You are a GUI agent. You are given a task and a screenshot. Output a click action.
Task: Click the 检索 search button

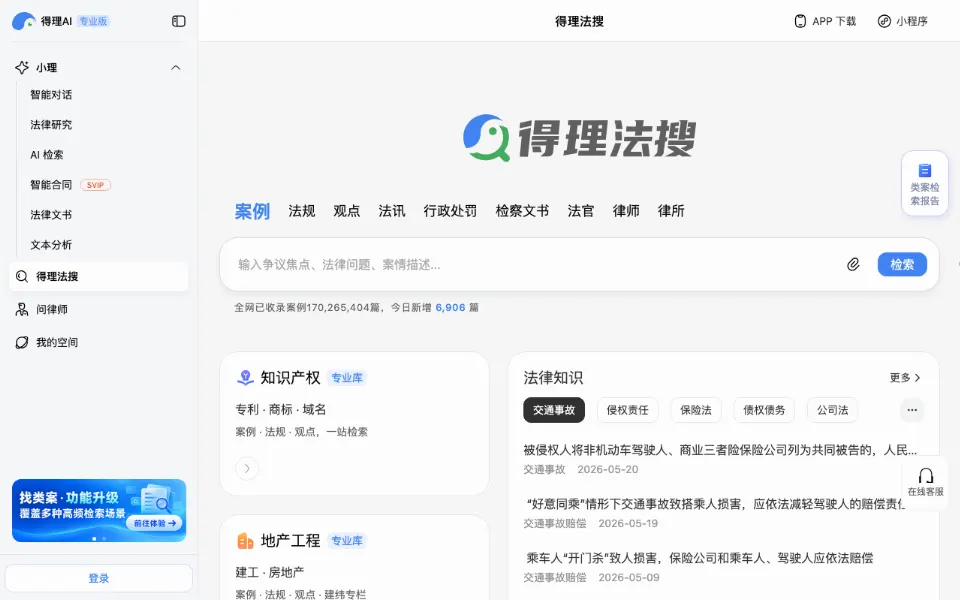pyautogui.click(x=902, y=264)
